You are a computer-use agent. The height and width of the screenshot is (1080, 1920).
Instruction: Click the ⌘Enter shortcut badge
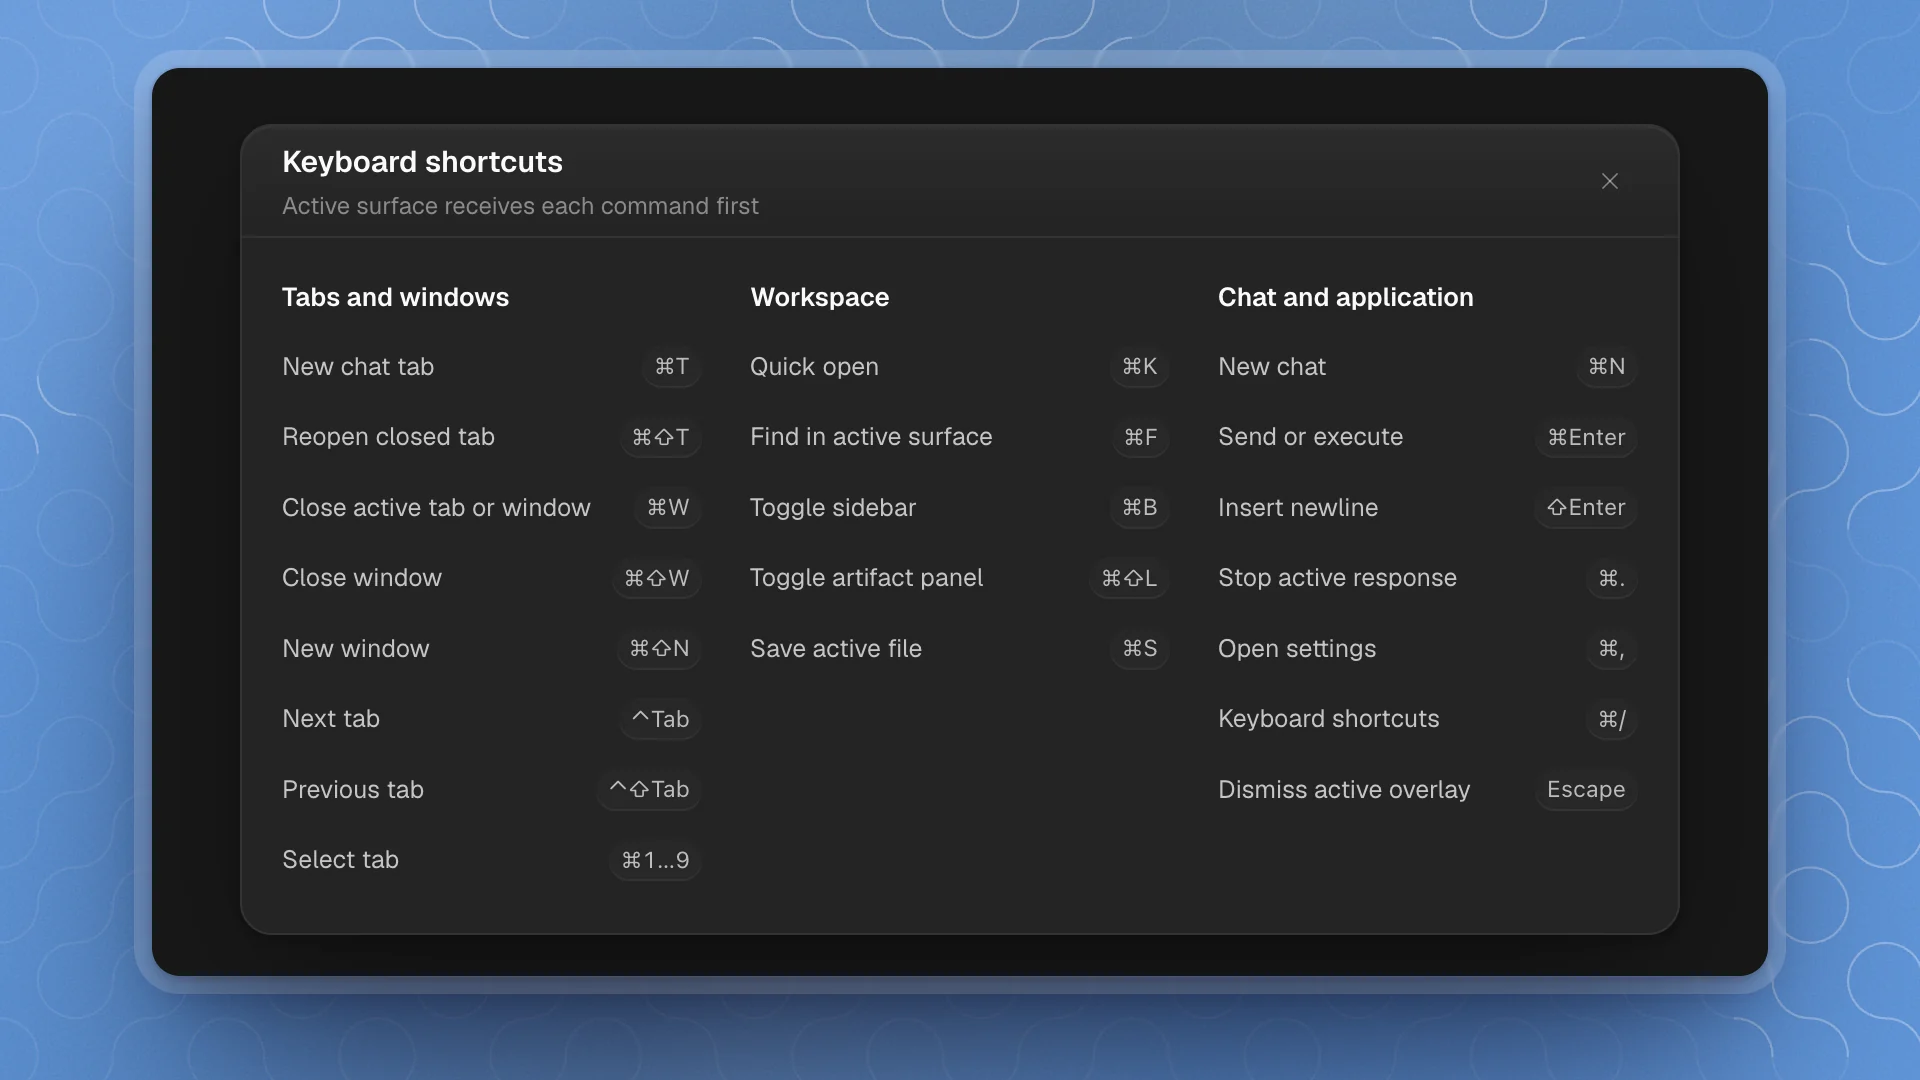point(1586,437)
